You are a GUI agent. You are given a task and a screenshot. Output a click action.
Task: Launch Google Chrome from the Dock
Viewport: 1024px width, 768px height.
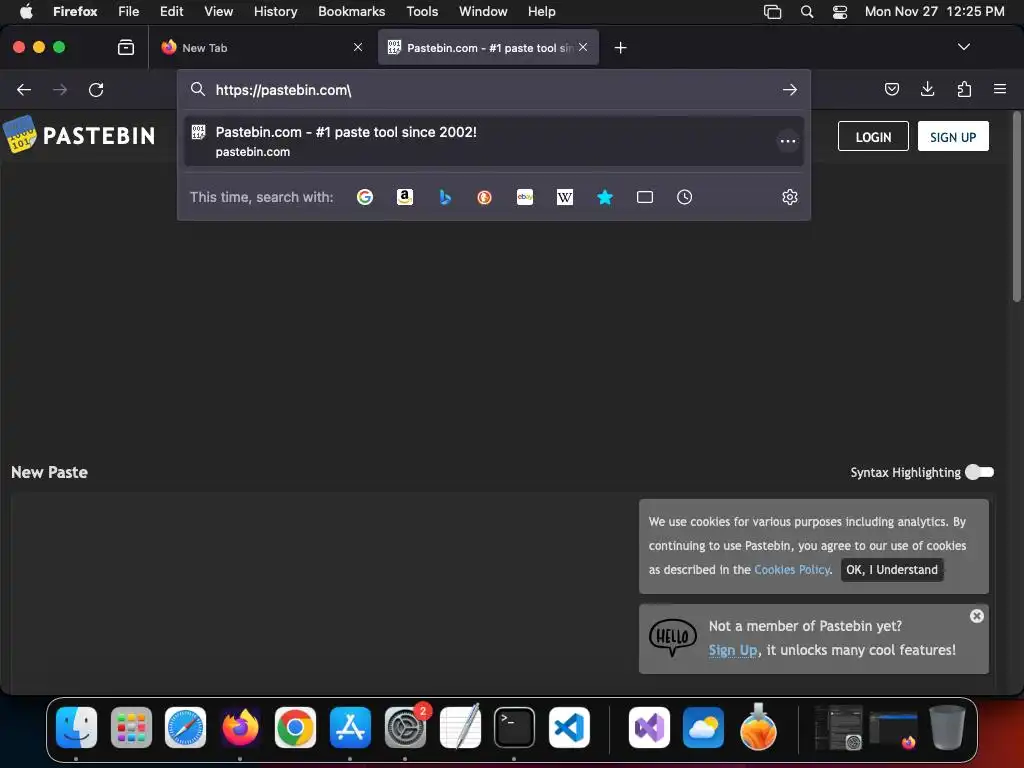pos(295,727)
